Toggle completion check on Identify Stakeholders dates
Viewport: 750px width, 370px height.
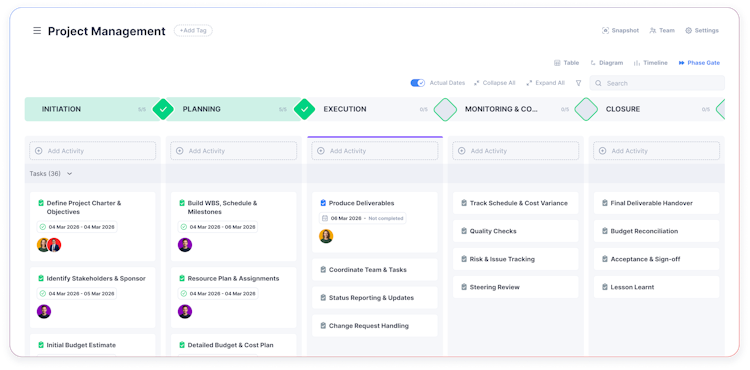click(x=43, y=294)
